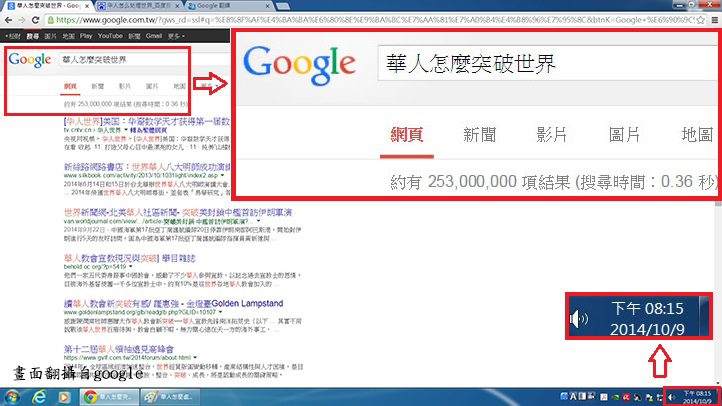This screenshot has width=722, height=406.
Task: Click 搜尋 in the black Google bar
Action: click(x=33, y=36)
